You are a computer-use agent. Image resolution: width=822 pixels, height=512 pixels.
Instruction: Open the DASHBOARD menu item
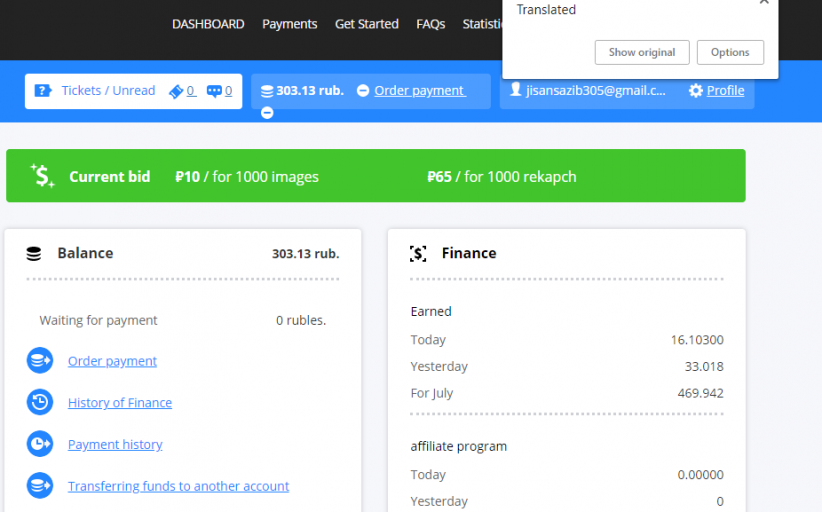coord(208,24)
